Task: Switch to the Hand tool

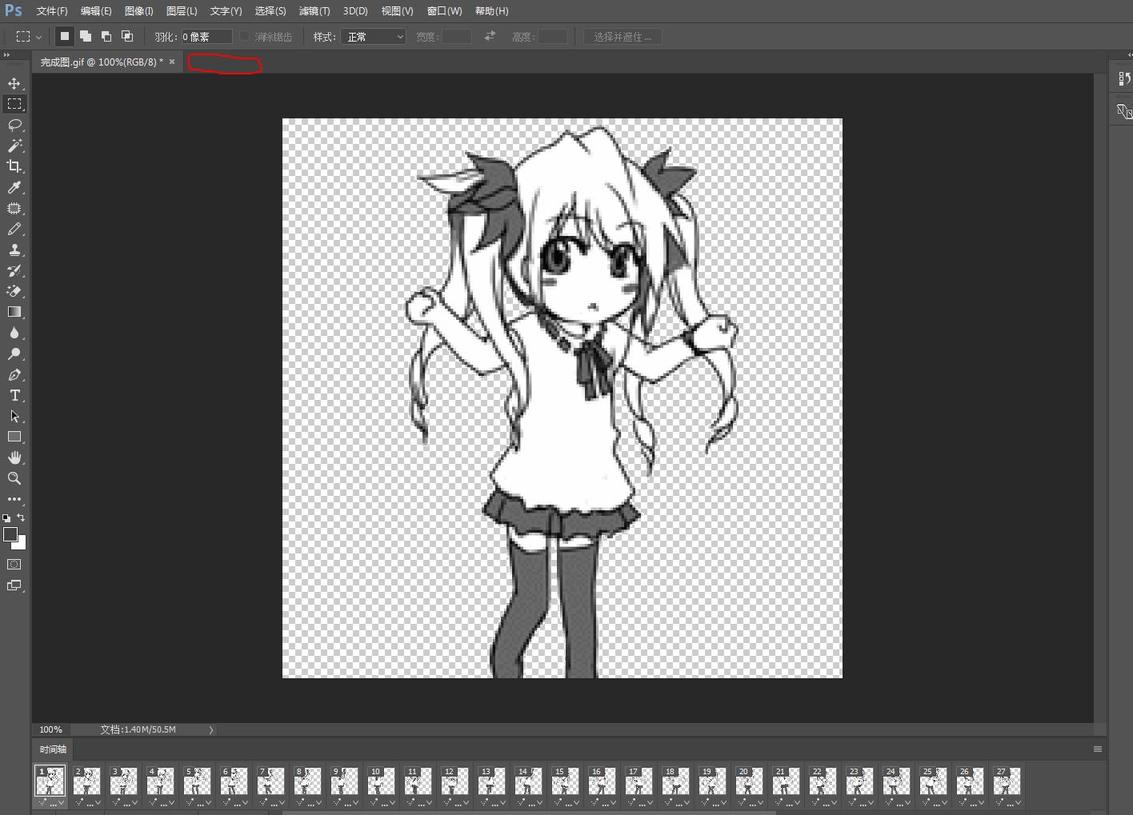Action: (x=14, y=458)
